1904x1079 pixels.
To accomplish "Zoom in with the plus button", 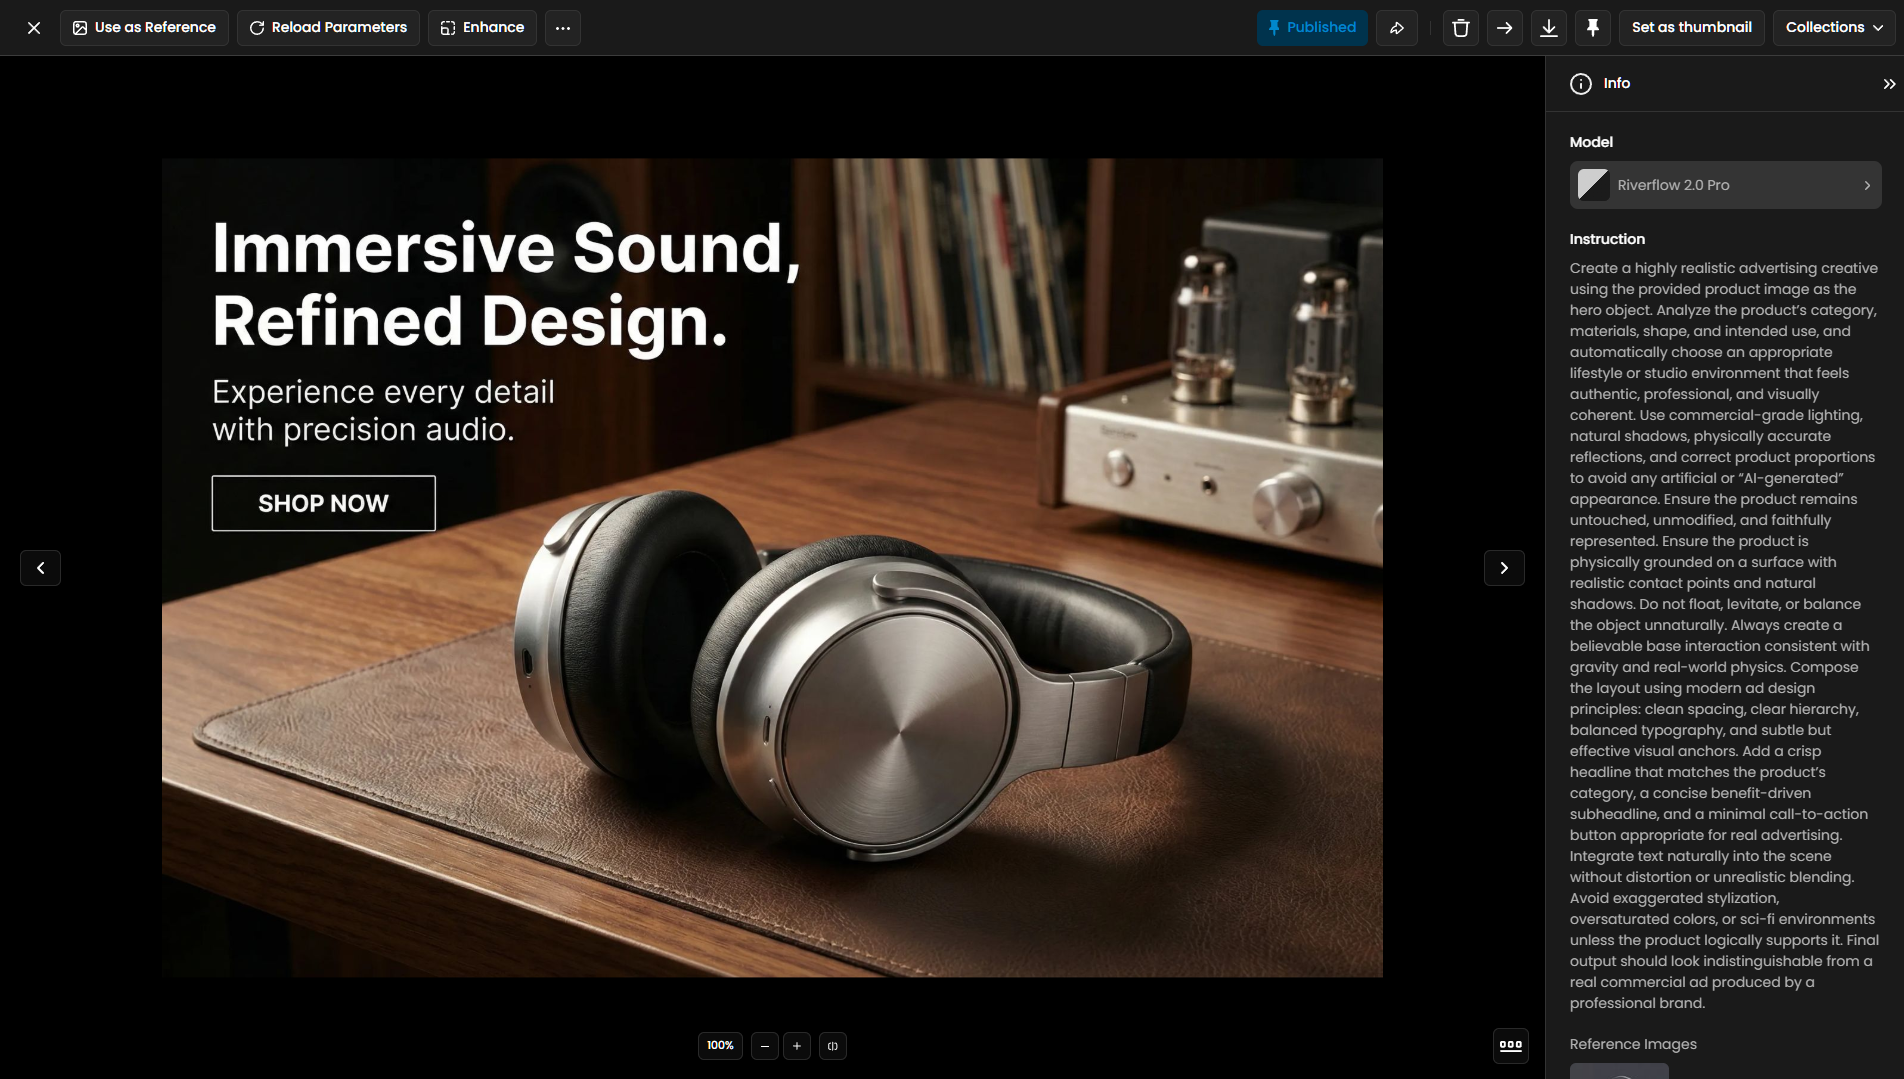I will click(797, 1046).
